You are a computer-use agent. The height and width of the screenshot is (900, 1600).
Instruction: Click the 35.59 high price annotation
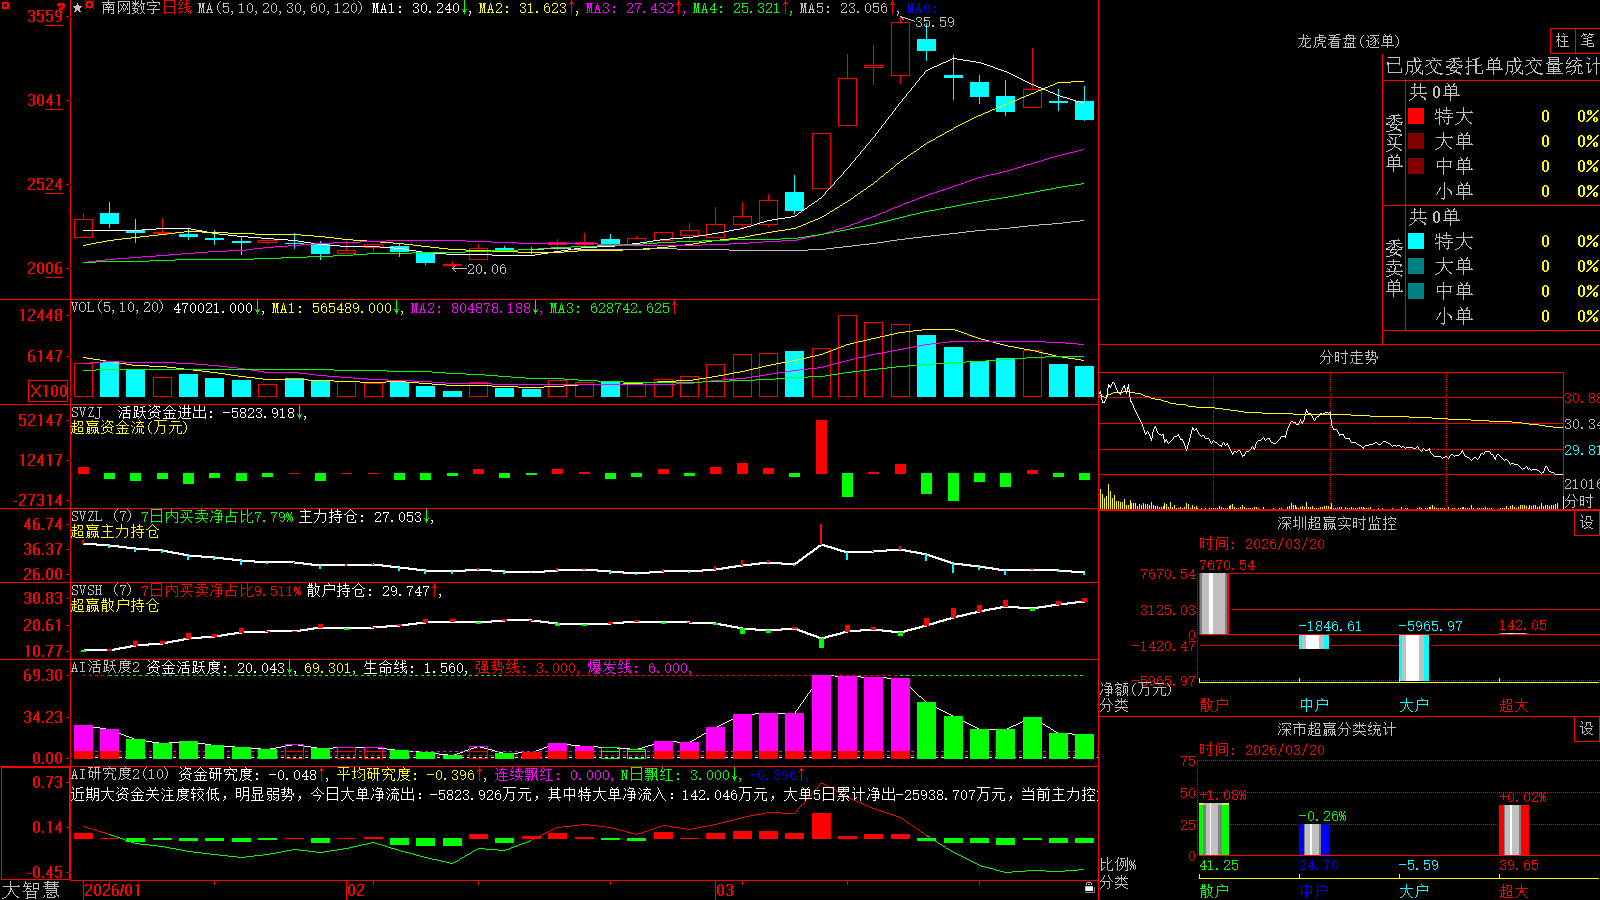tap(934, 22)
